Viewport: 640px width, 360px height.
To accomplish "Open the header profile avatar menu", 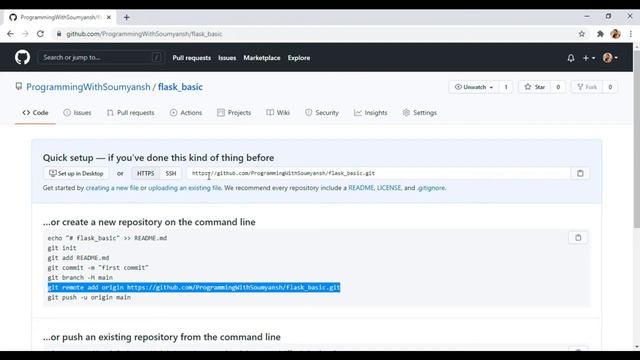I will click(610, 58).
